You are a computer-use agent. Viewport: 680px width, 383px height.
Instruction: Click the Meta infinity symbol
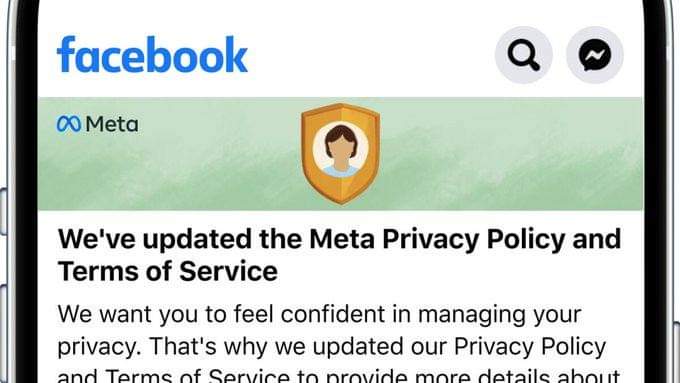pos(69,124)
